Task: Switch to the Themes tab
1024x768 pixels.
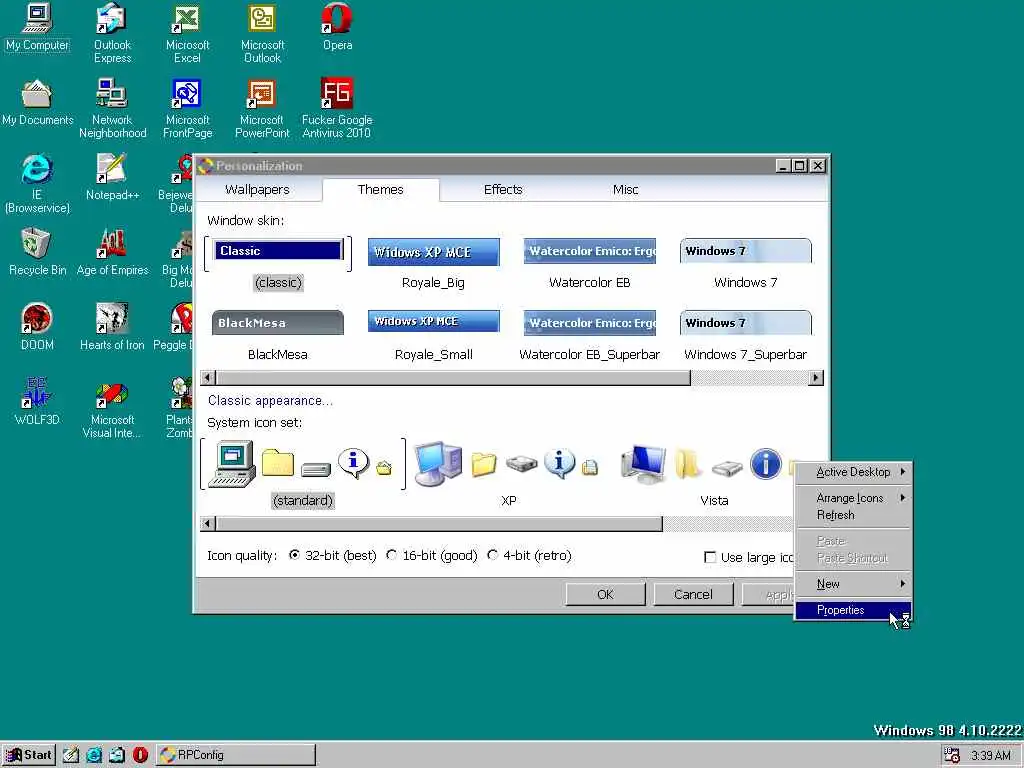Action: tap(381, 189)
